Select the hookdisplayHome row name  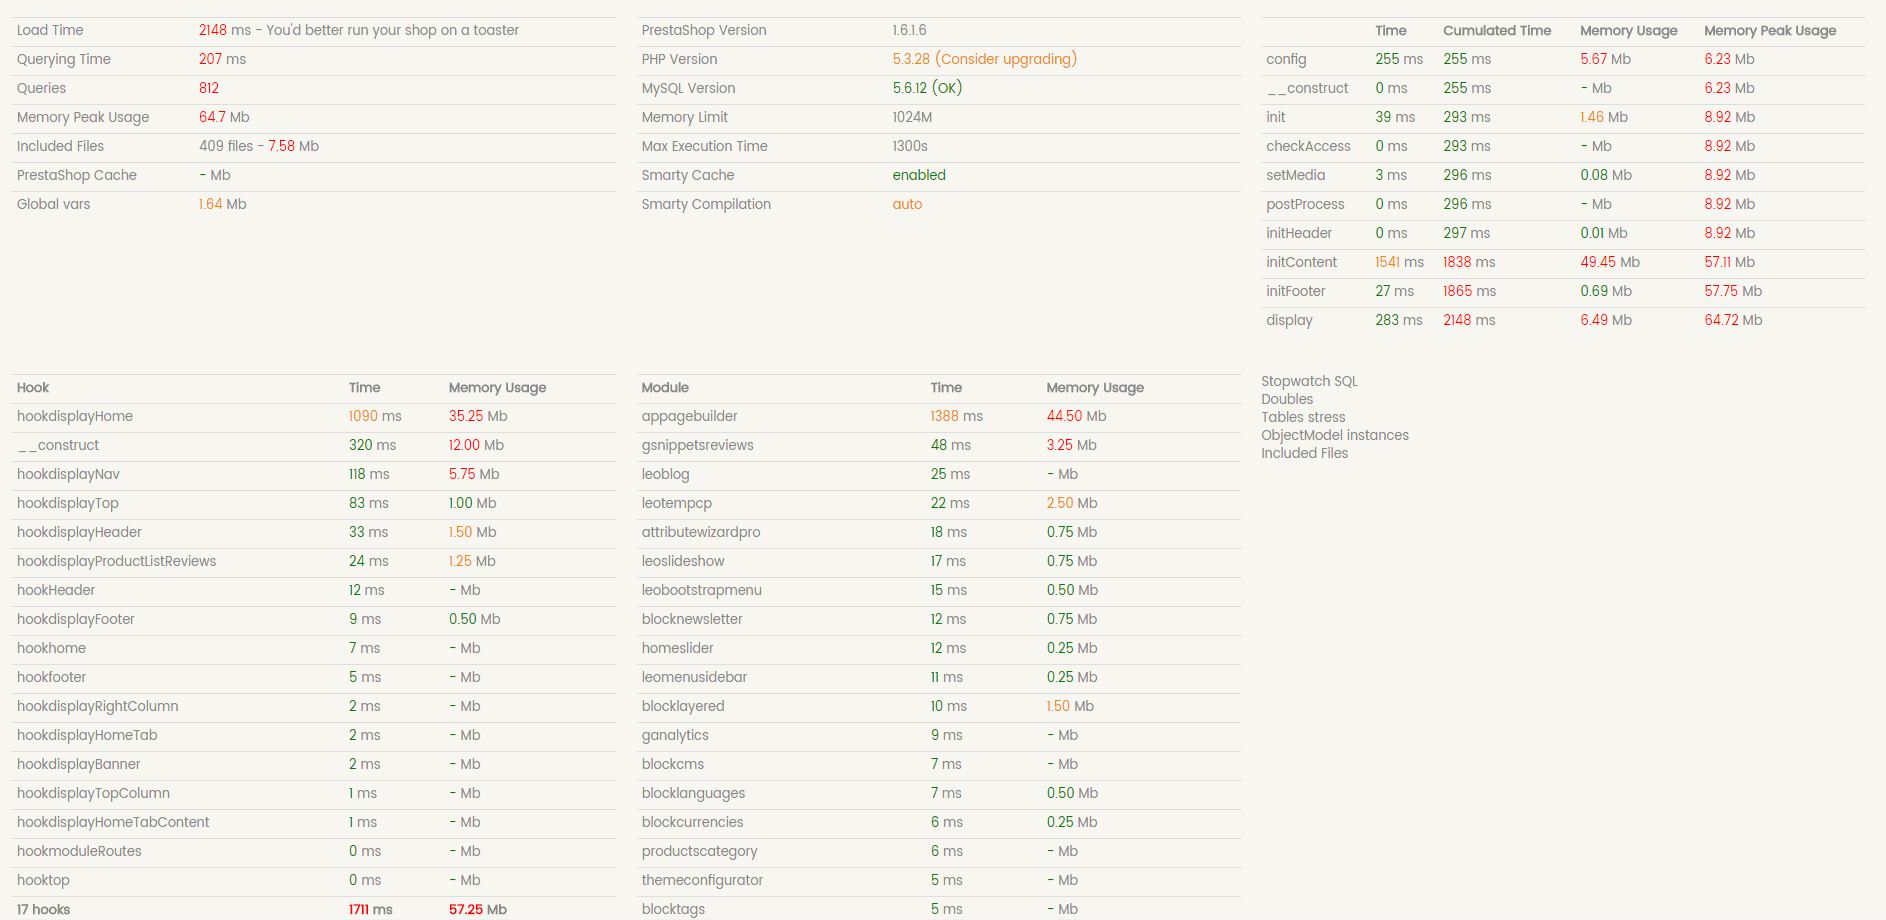pos(75,416)
